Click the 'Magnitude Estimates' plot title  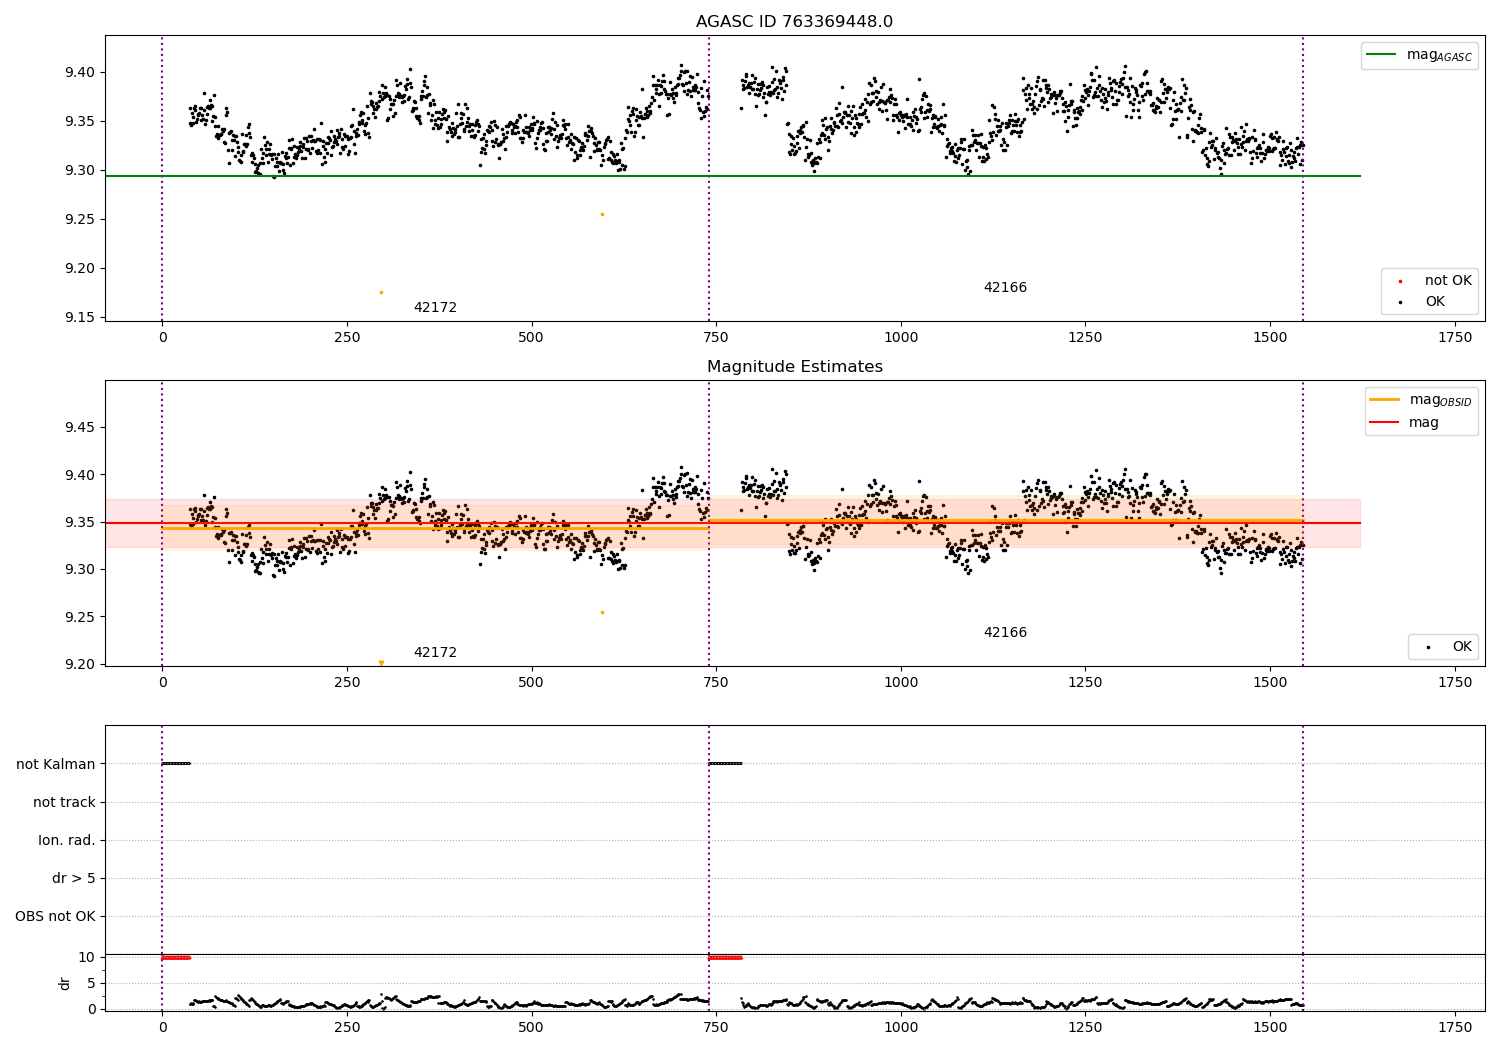tap(794, 367)
